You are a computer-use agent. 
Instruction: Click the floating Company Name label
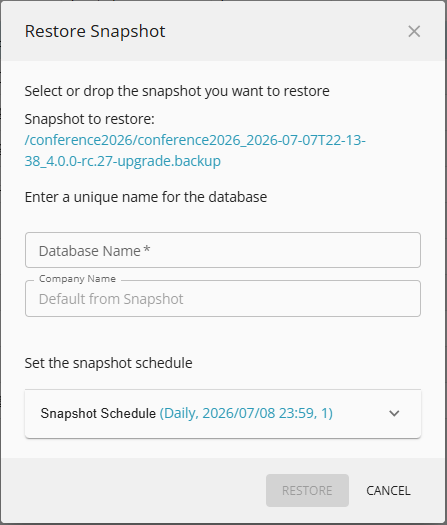[77, 279]
